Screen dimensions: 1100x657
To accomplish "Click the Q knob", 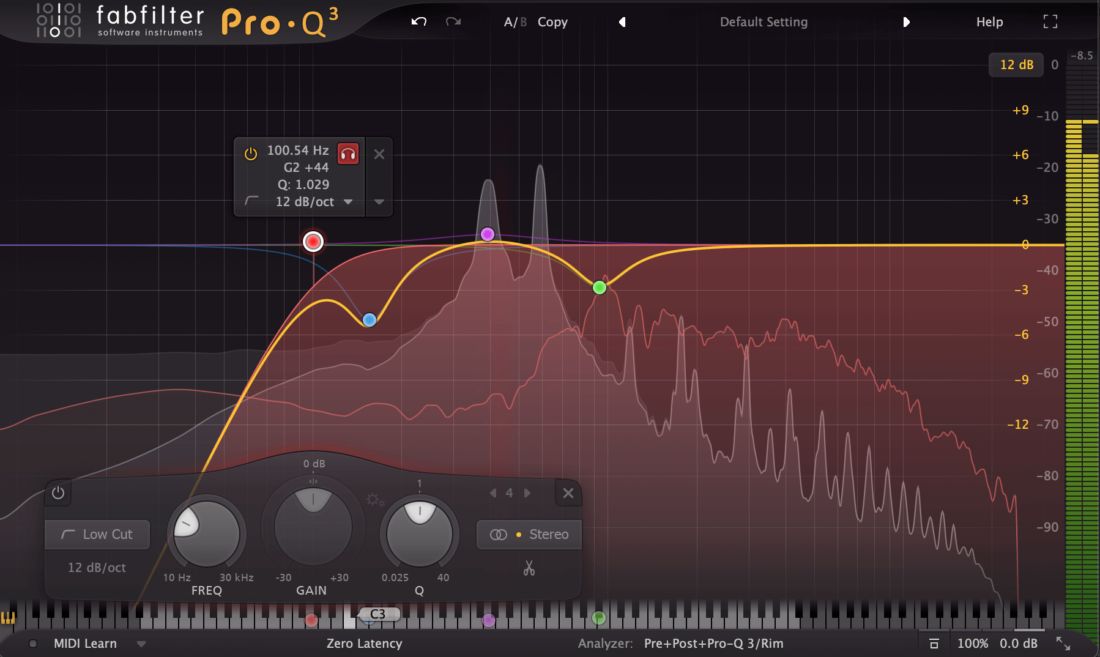I will click(x=420, y=534).
